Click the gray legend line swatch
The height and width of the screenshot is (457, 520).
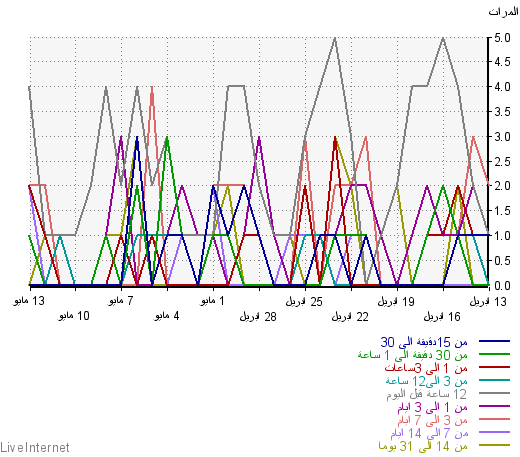coord(494,393)
